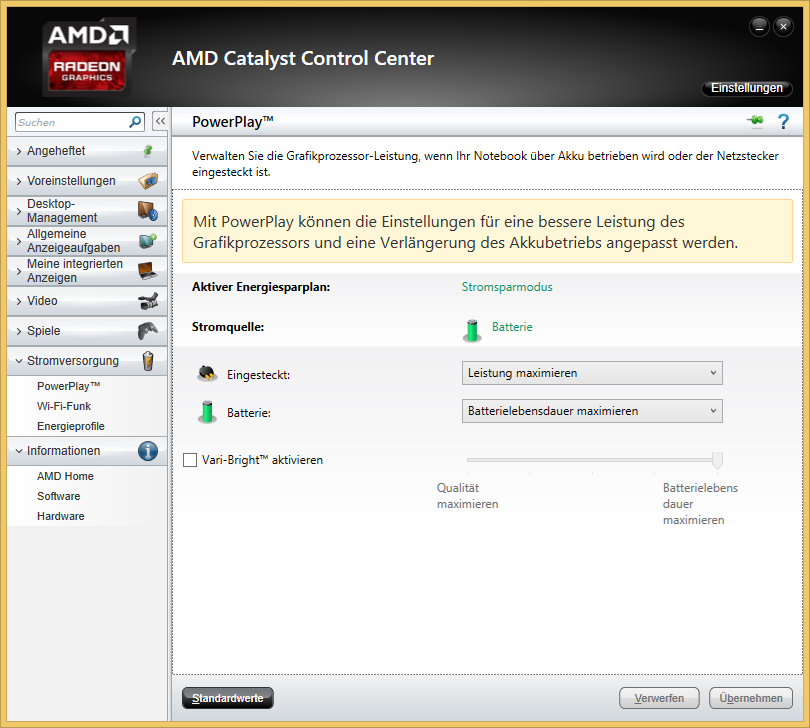Click the Desktop-Management monitor icon
This screenshot has height=728, width=810.
click(x=147, y=211)
